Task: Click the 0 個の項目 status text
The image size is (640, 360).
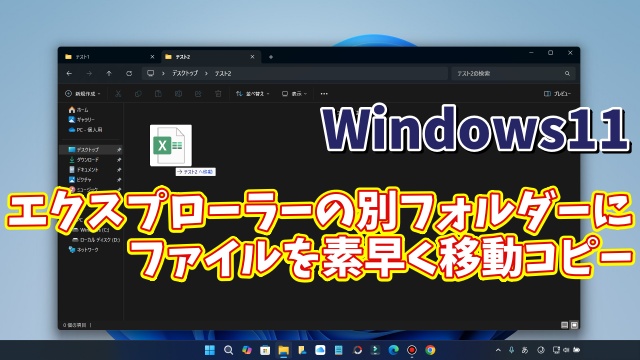Action: click(75, 325)
